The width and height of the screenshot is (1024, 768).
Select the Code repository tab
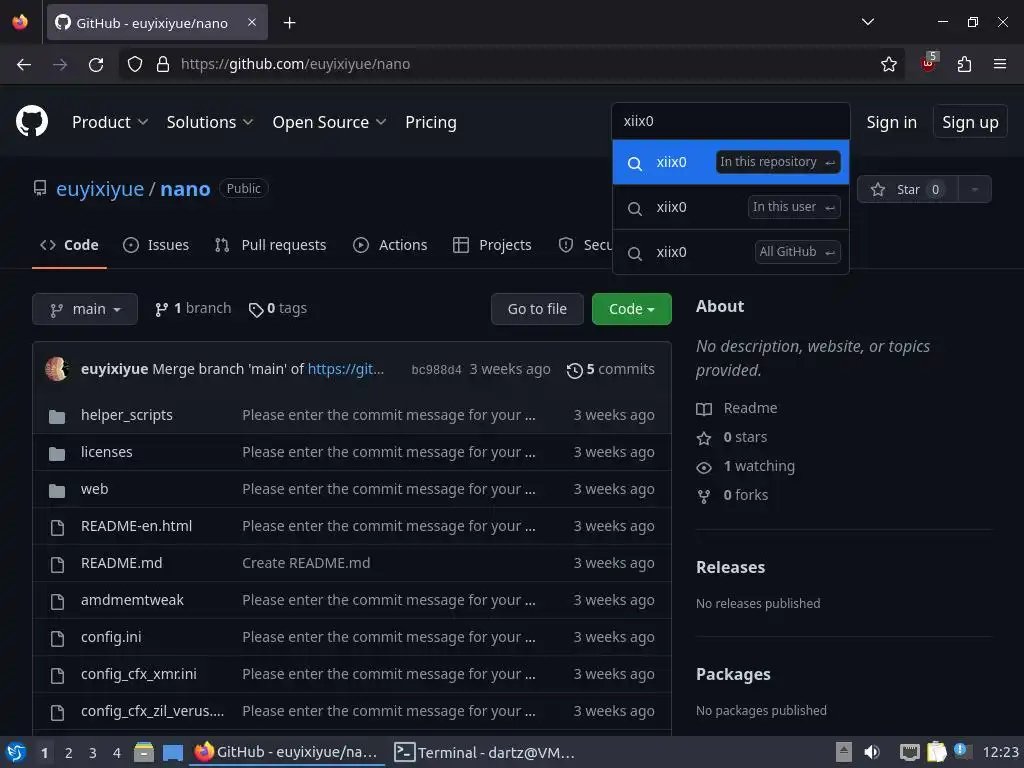(69, 245)
